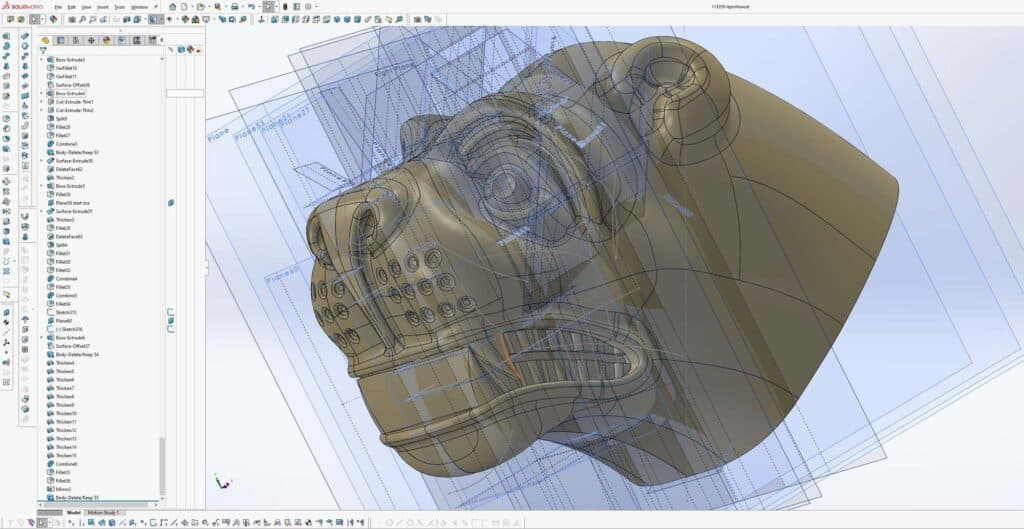Expand the Surface-Extrude30 feature node

point(41,161)
